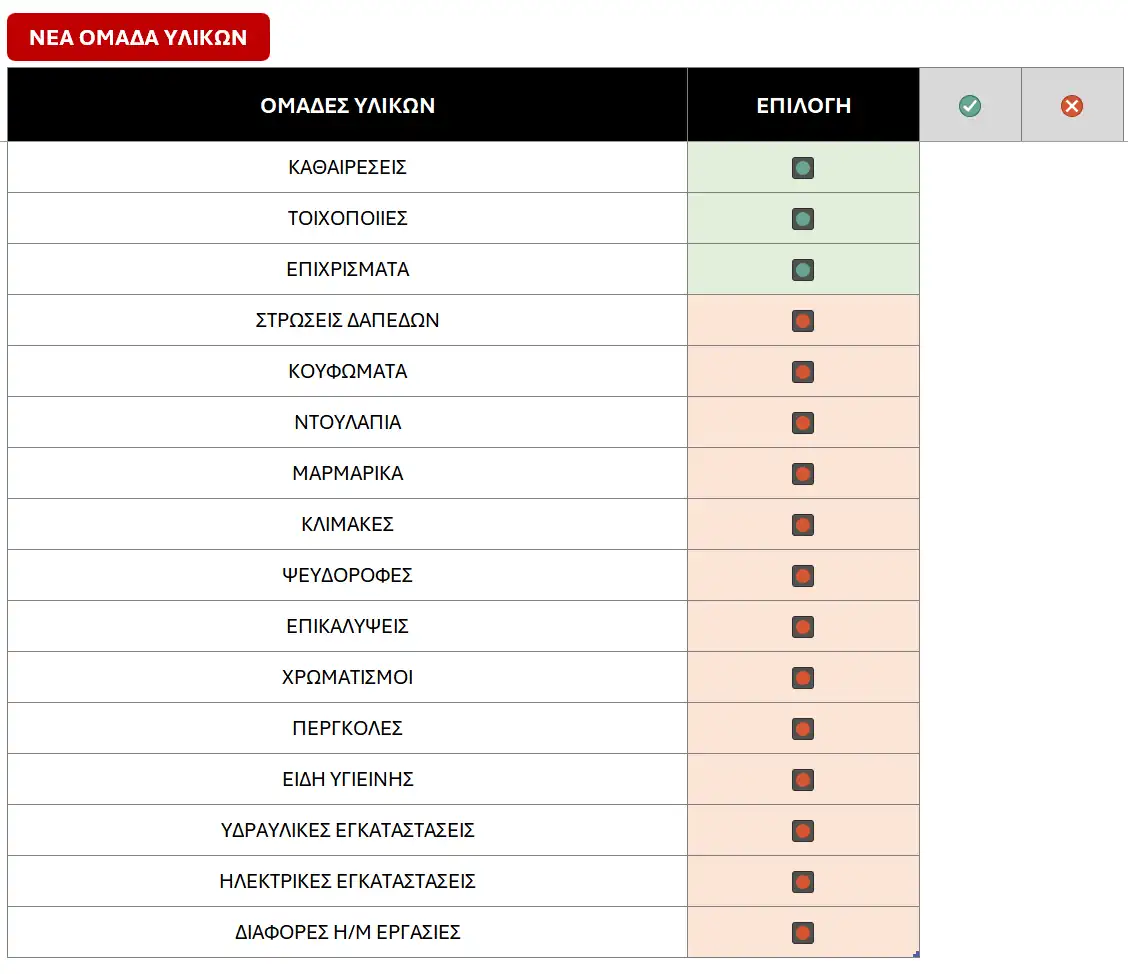Toggle the ΚΛΙΜΑΚΕΣ selection indicator
The height and width of the screenshot is (974, 1128).
pyautogui.click(x=802, y=525)
